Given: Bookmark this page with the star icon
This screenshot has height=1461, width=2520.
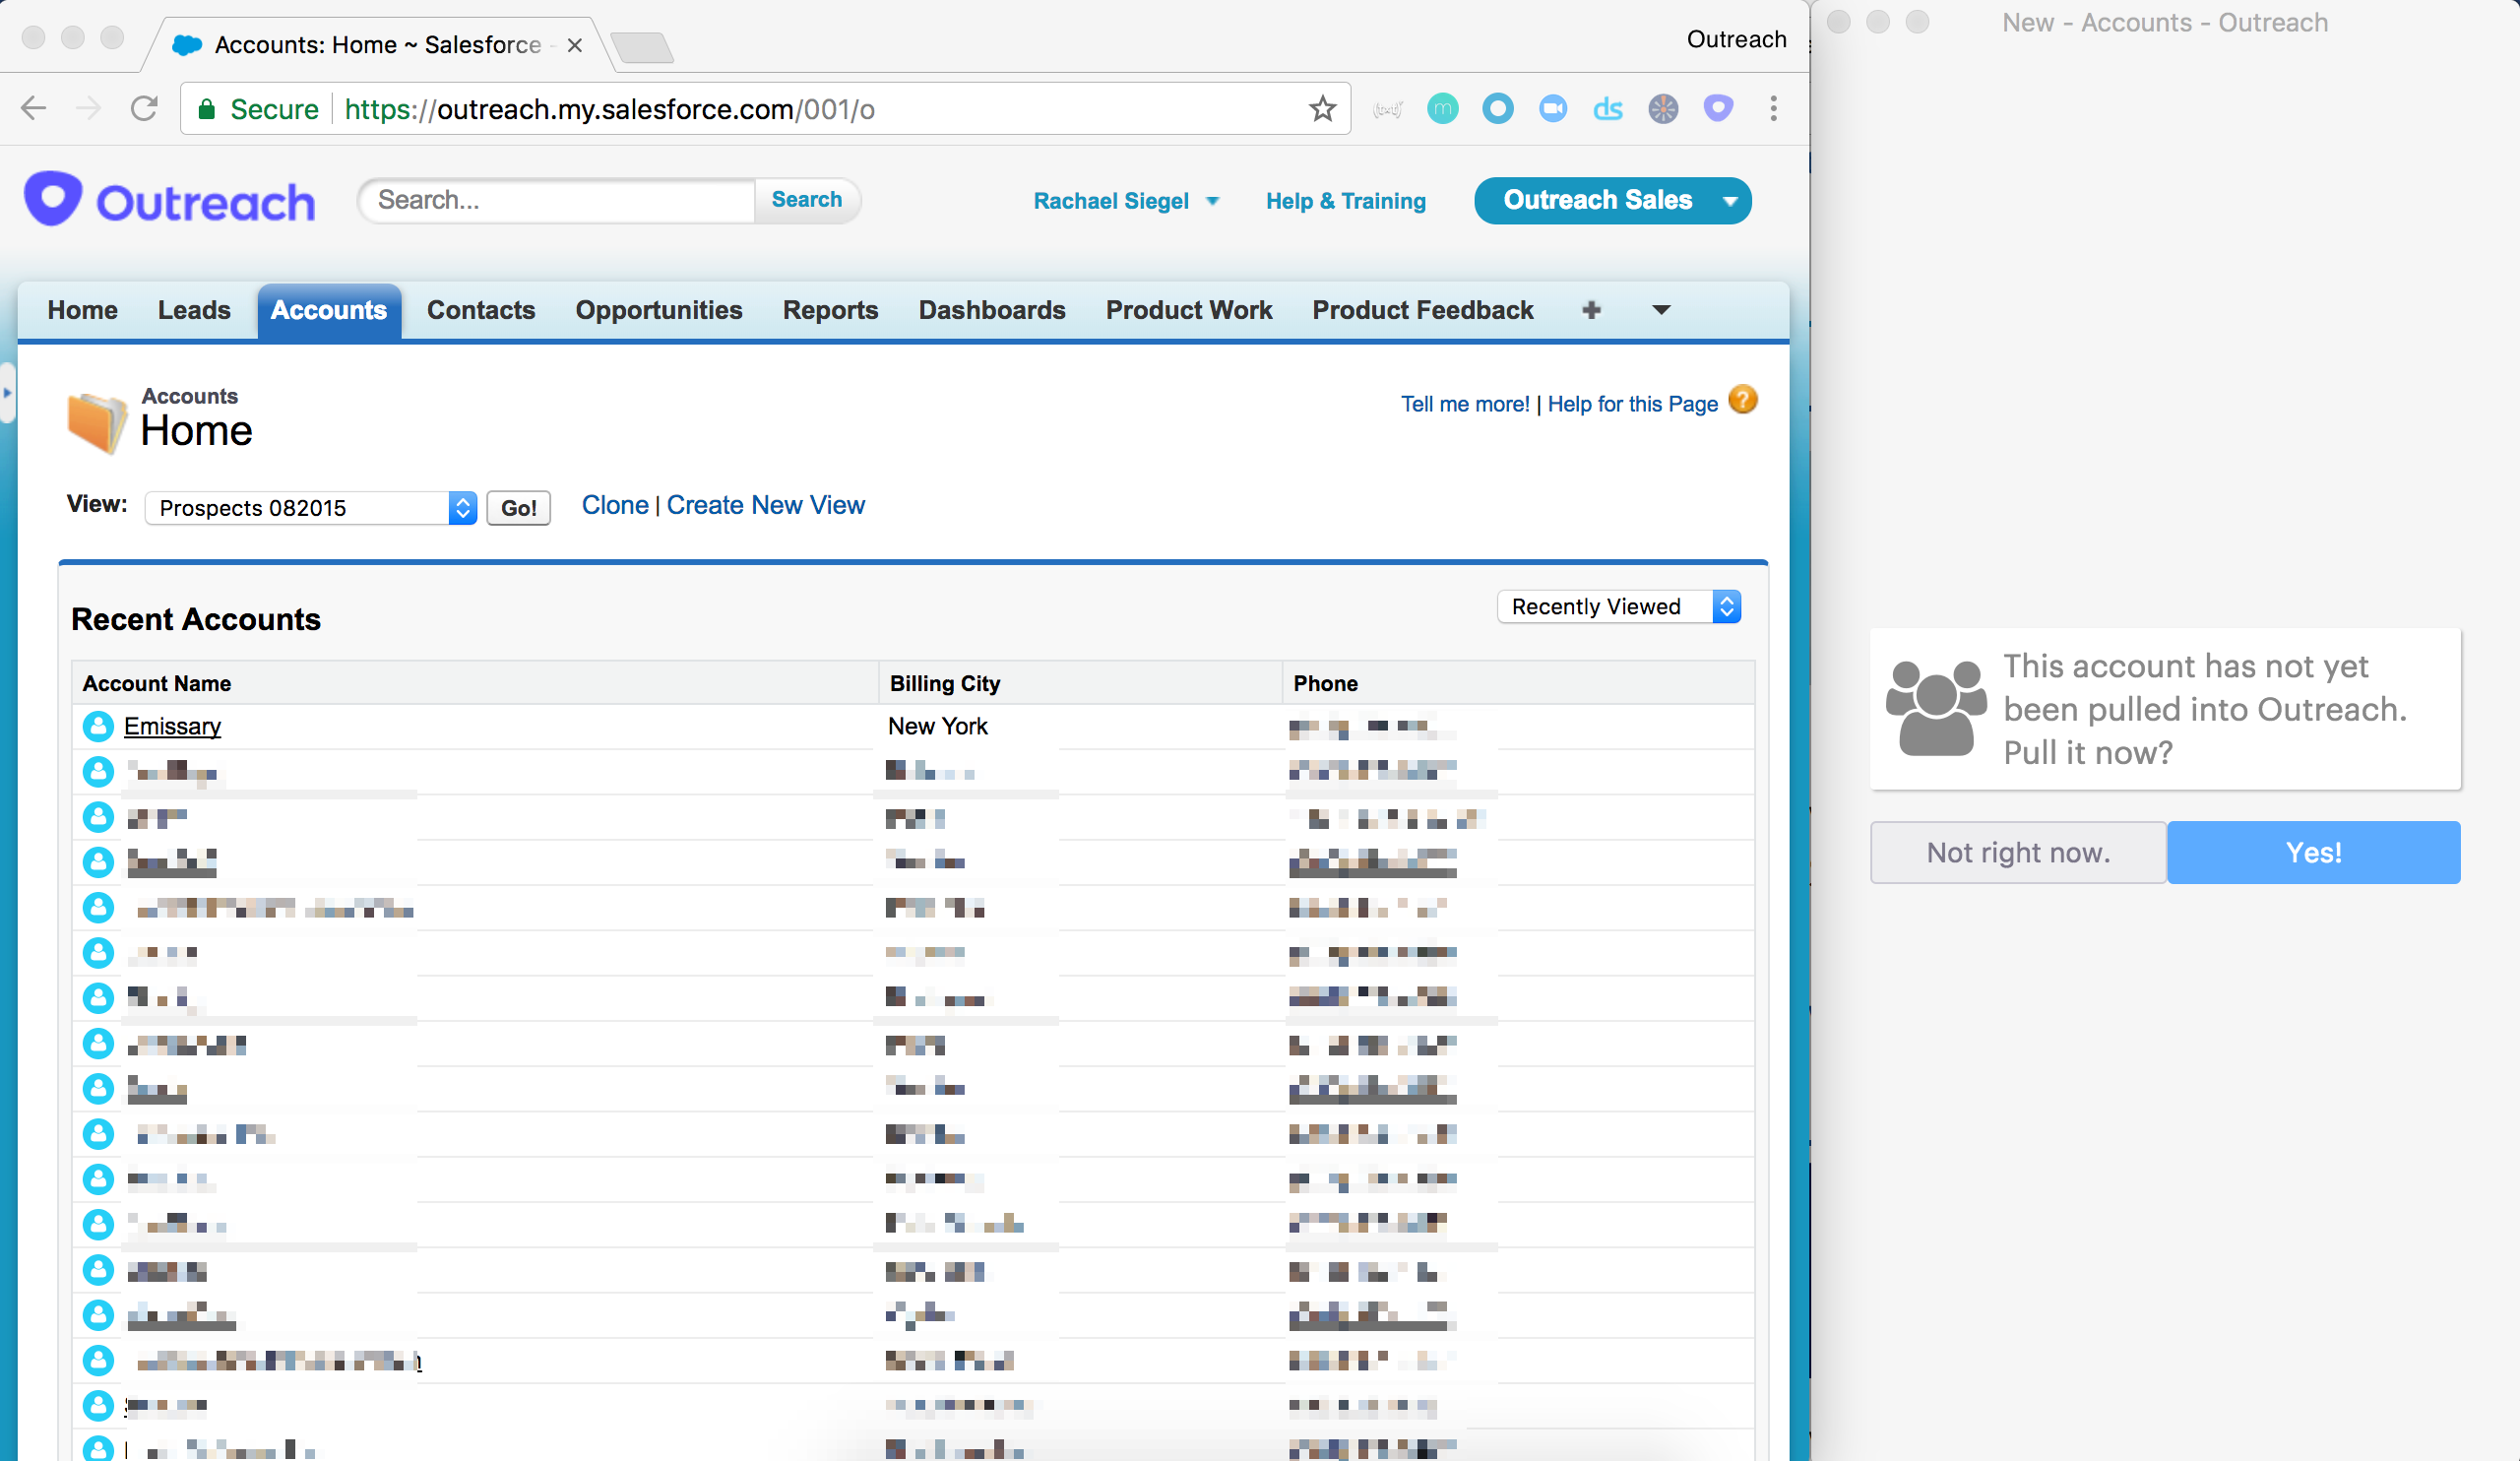Looking at the screenshot, I should click(1322, 108).
